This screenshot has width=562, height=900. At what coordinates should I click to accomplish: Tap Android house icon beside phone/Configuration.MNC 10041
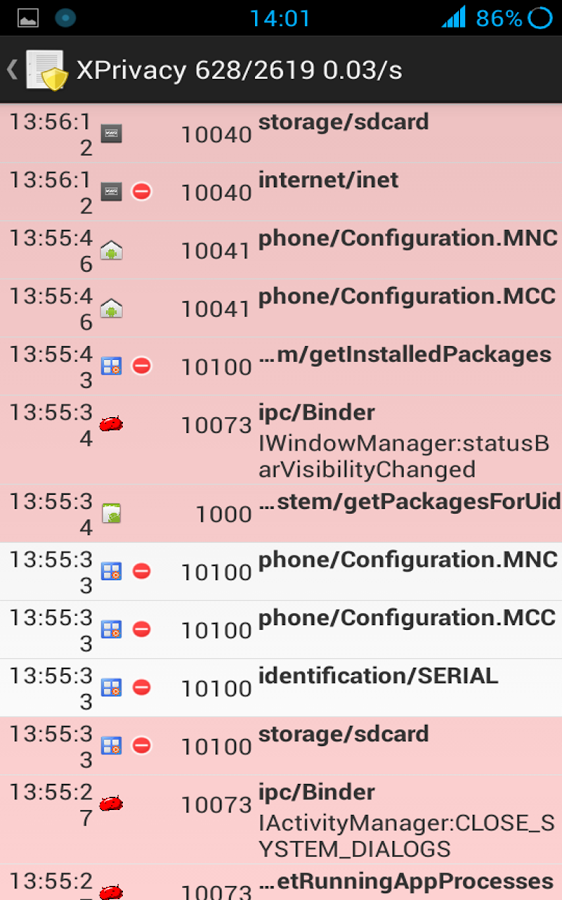pyautogui.click(x=111, y=250)
